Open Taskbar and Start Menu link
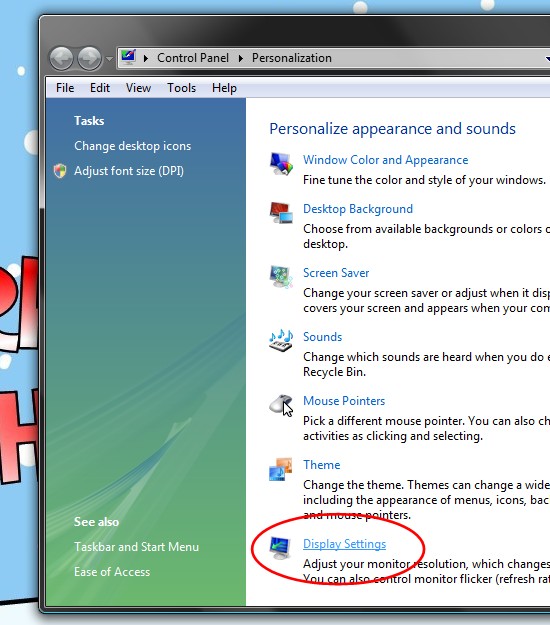This screenshot has height=625, width=550. coord(136,547)
